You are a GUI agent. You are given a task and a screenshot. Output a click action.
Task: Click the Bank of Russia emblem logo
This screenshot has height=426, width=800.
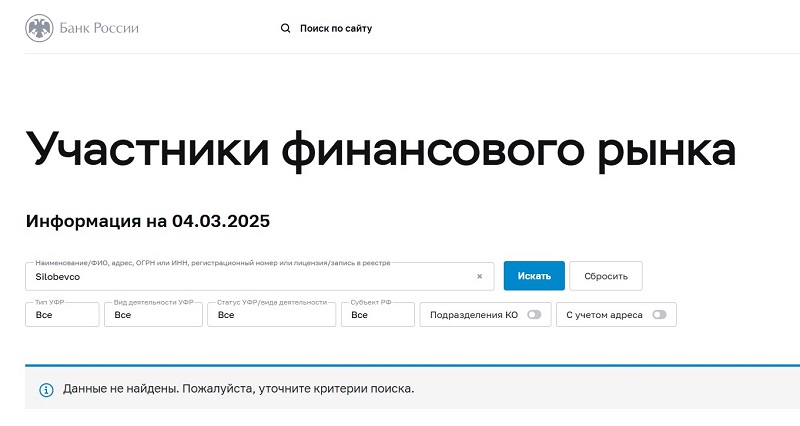[x=39, y=28]
